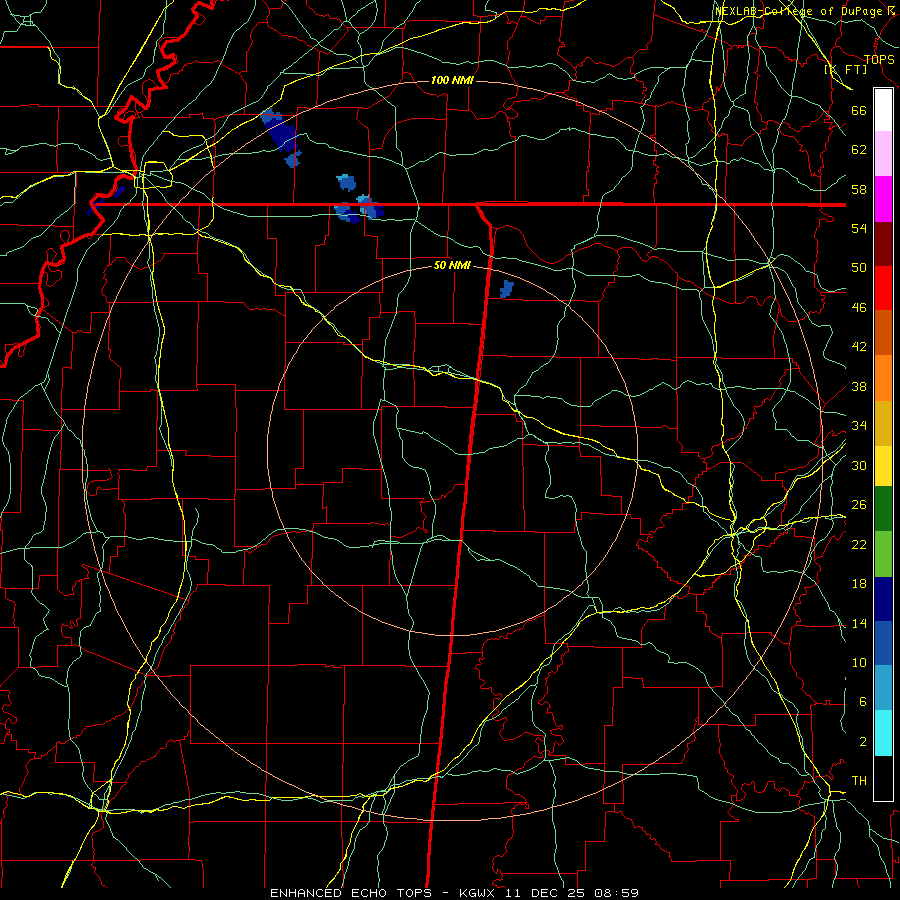This screenshot has width=900, height=900.
Task: Click the KGWX radar site identifier
Action: (479, 893)
